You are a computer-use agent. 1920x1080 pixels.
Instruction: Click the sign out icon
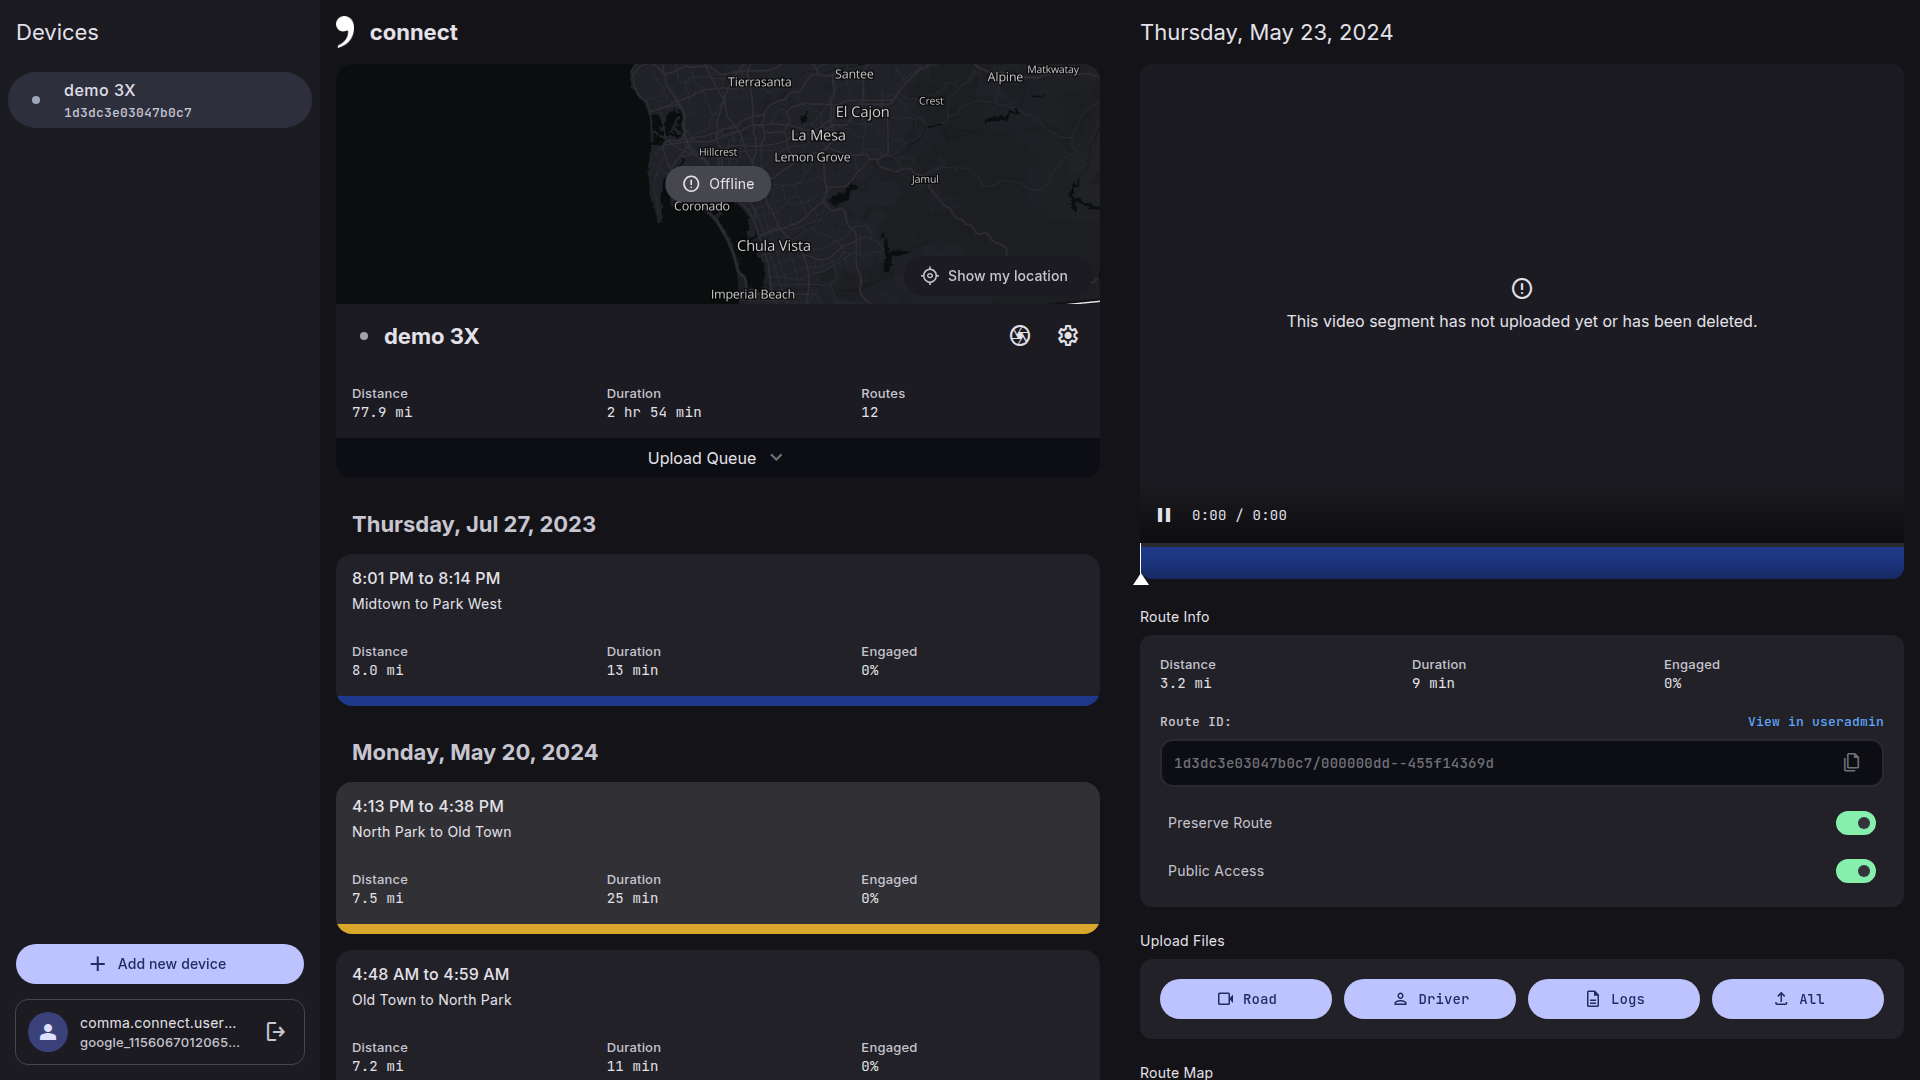click(276, 1032)
